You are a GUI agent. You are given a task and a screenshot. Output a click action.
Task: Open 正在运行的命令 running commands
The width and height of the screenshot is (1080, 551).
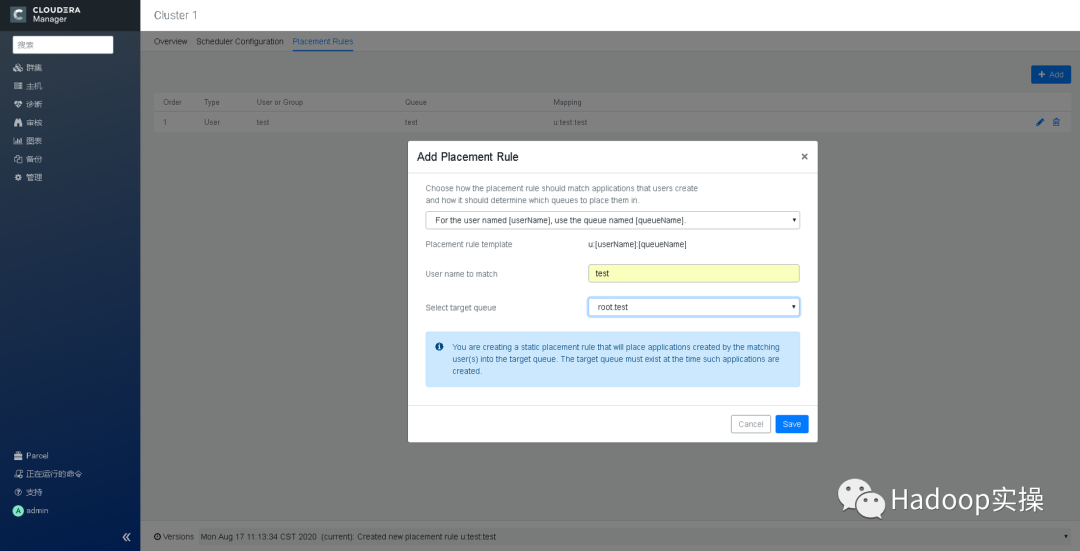click(48, 474)
